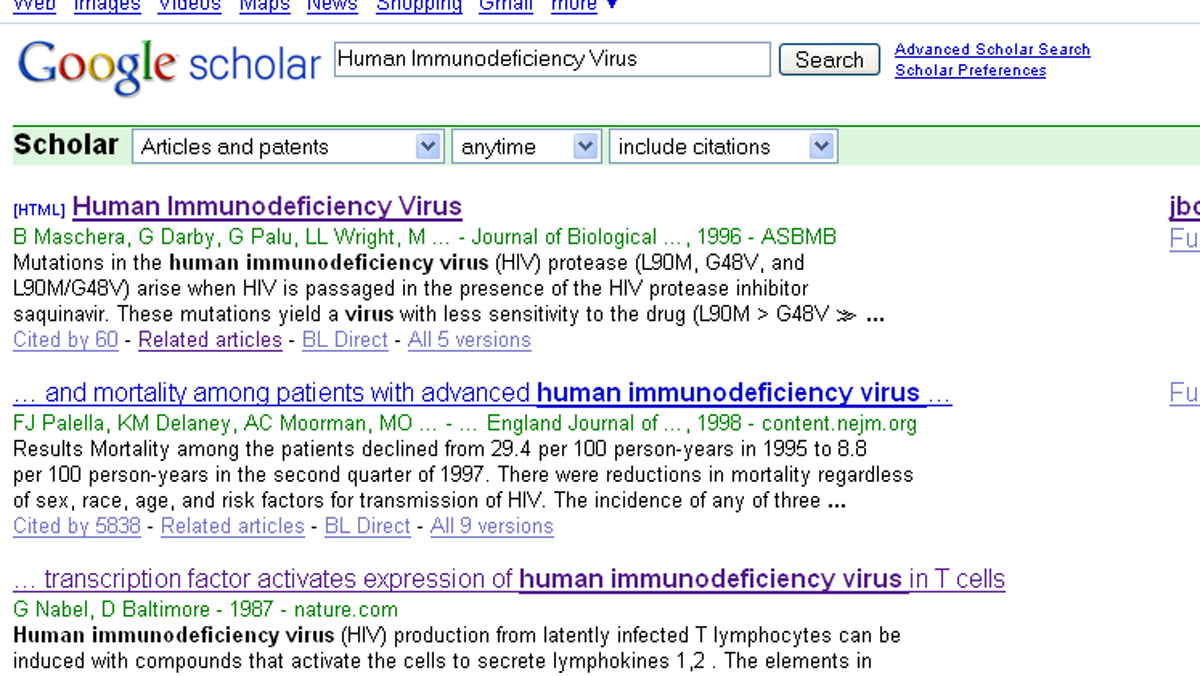Click the Google Scholar logo
The width and height of the screenshot is (1200, 676).
(168, 65)
